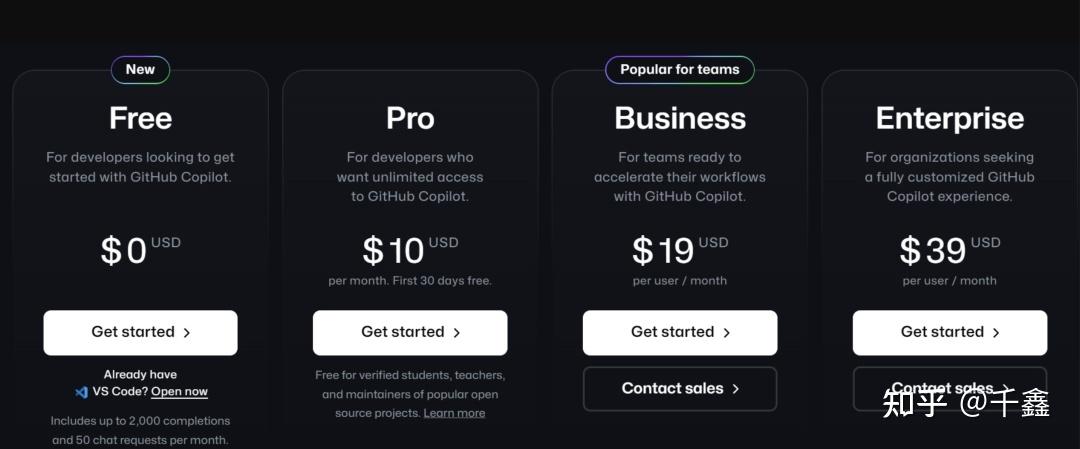
Task: Click the 'New' badge above Free
Action: (x=140, y=70)
